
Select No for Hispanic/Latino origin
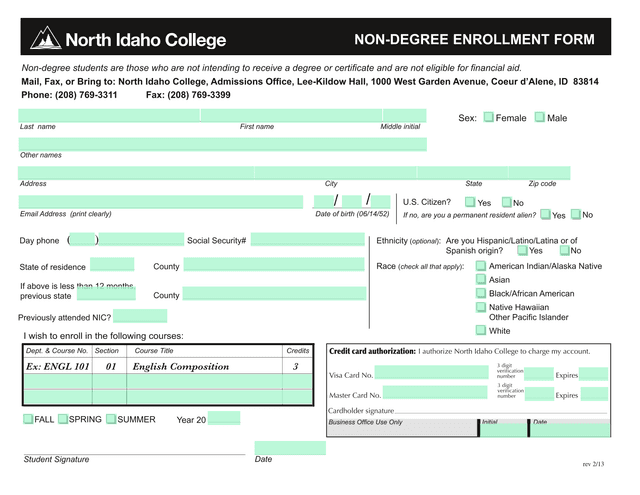click(x=564, y=250)
